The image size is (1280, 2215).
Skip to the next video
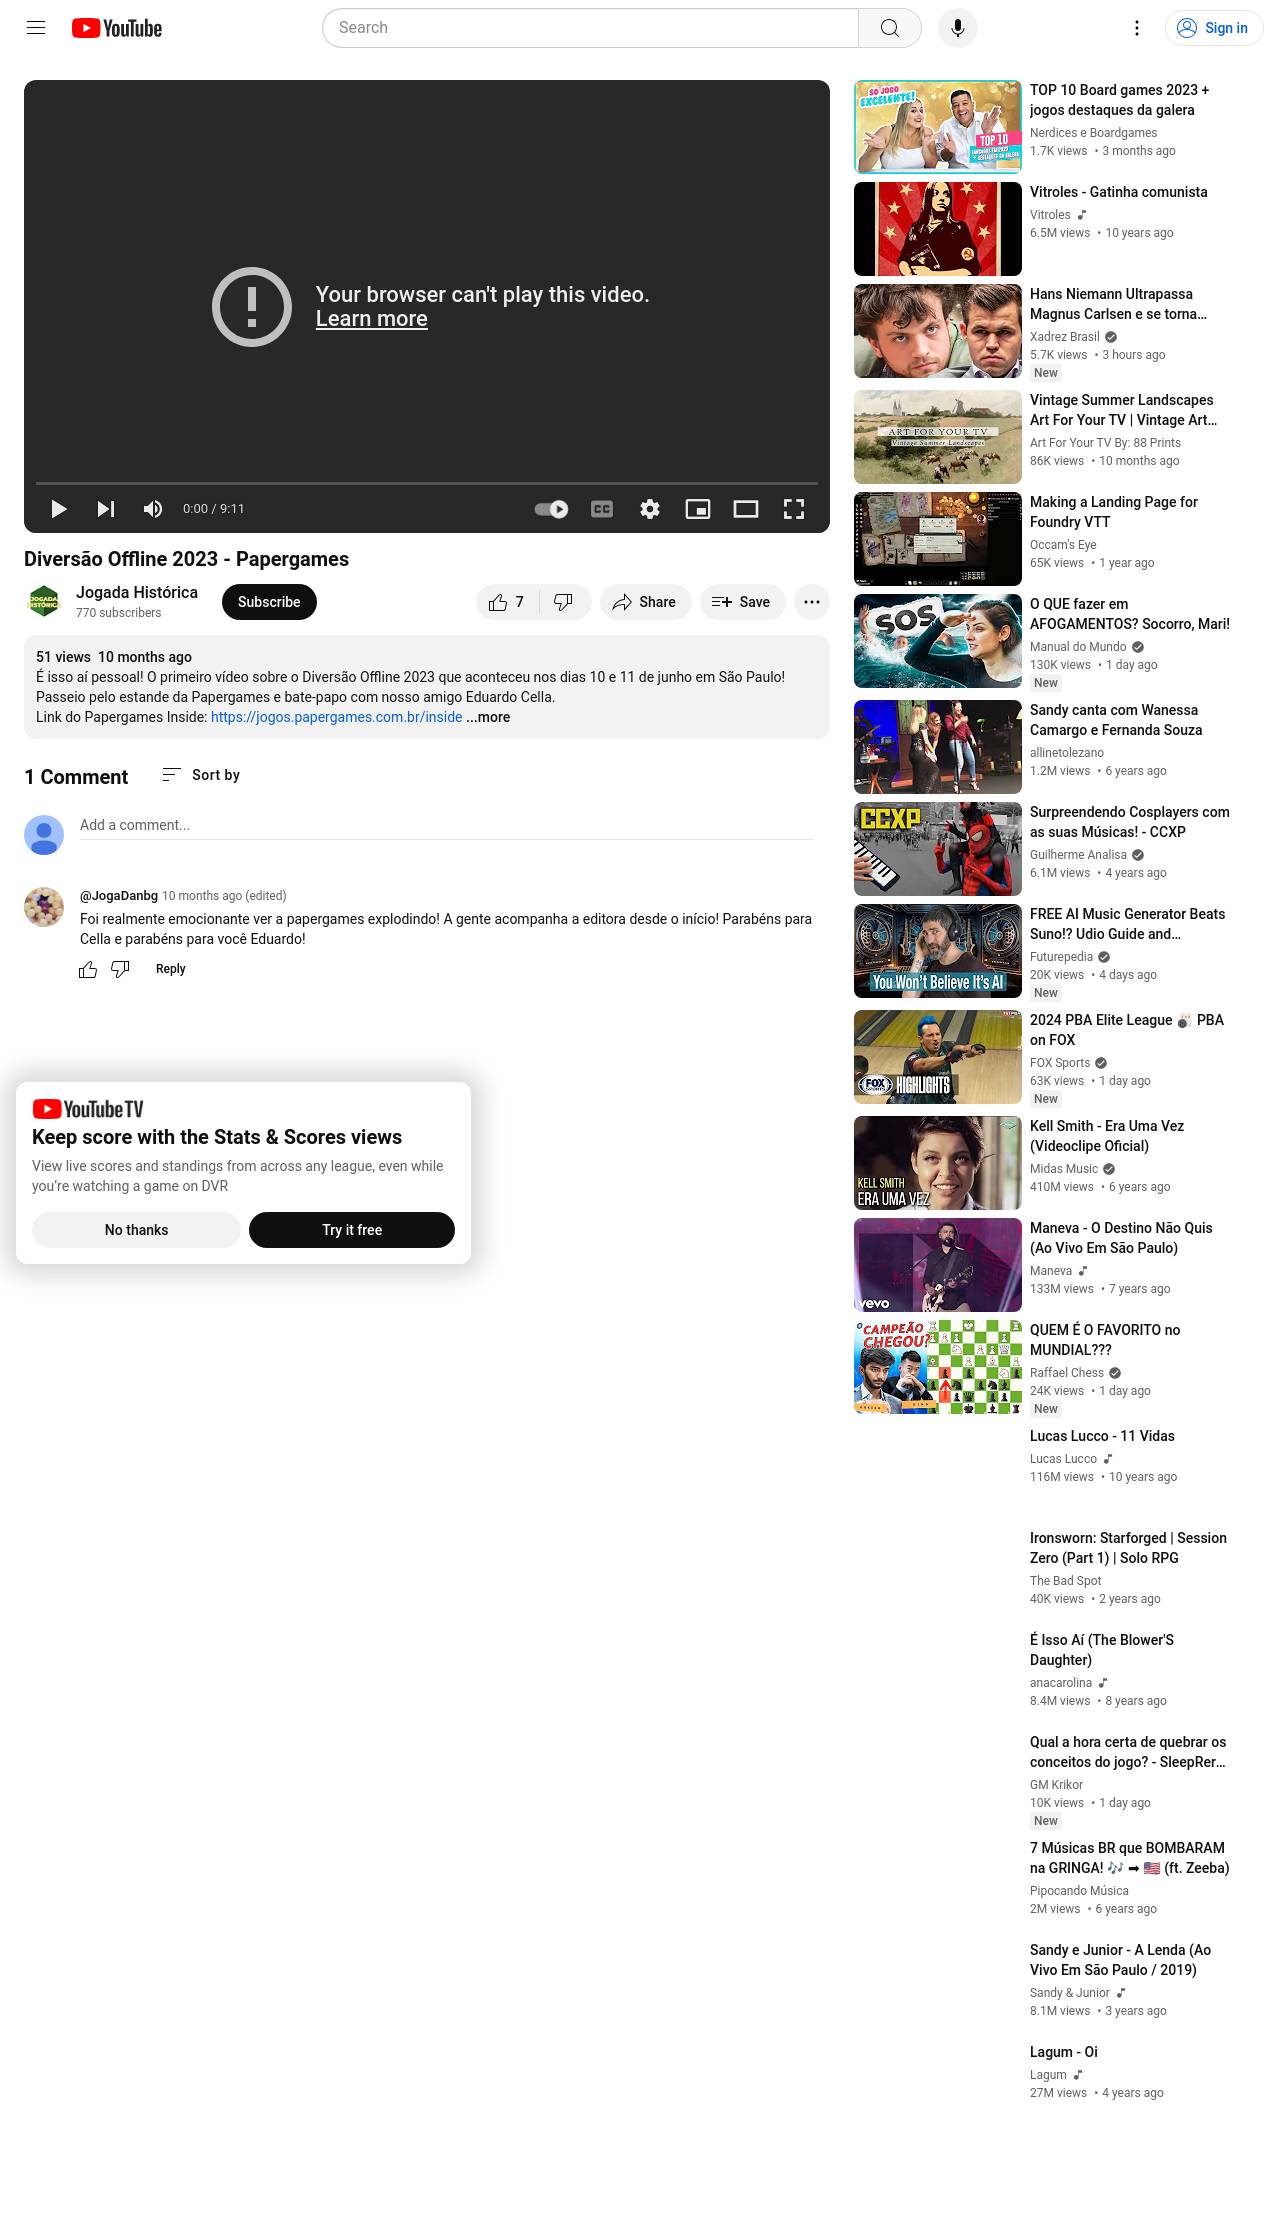[x=105, y=509]
